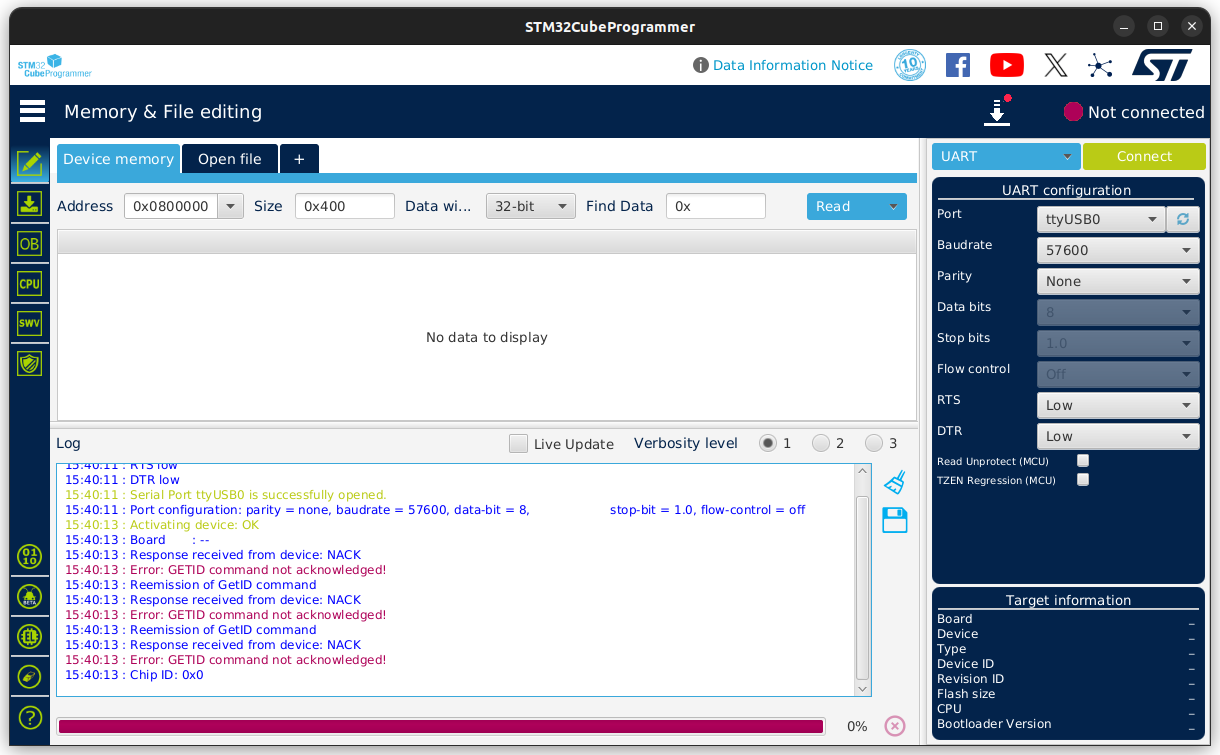1220x755 pixels.
Task: Switch to the Device memory tab
Action: tap(118, 159)
